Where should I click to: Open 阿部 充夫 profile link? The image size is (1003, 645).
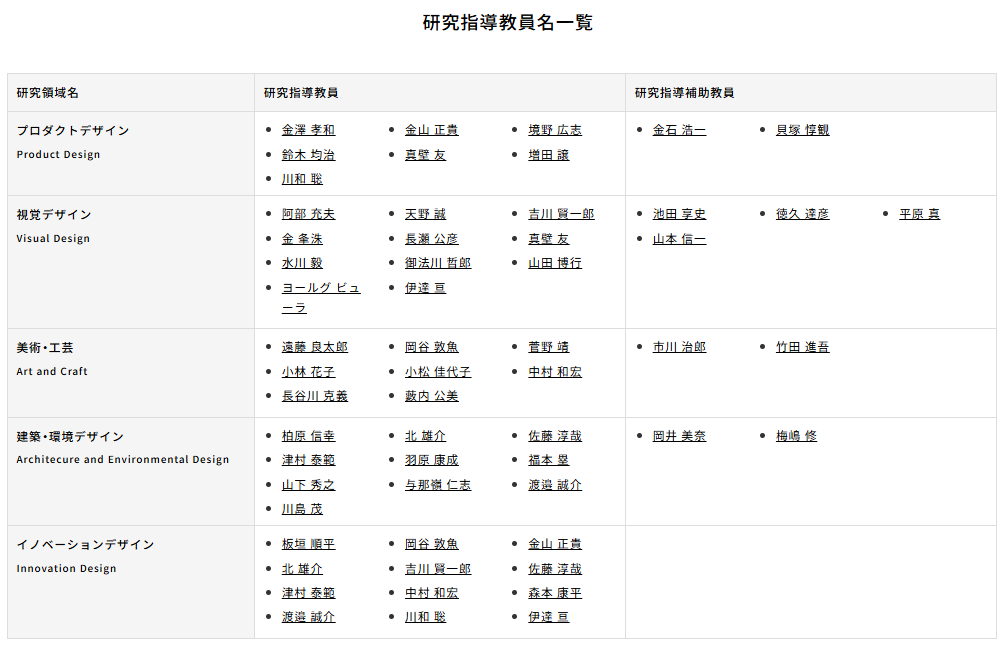(308, 214)
